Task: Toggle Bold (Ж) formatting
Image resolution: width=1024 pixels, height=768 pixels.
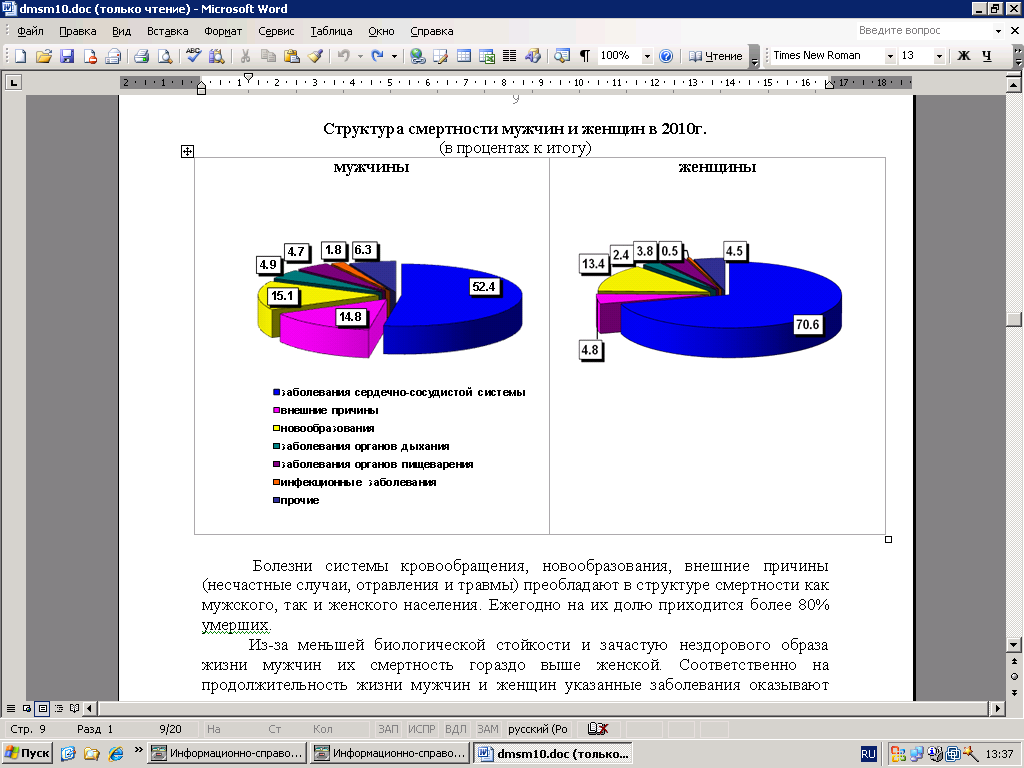Action: coord(963,56)
